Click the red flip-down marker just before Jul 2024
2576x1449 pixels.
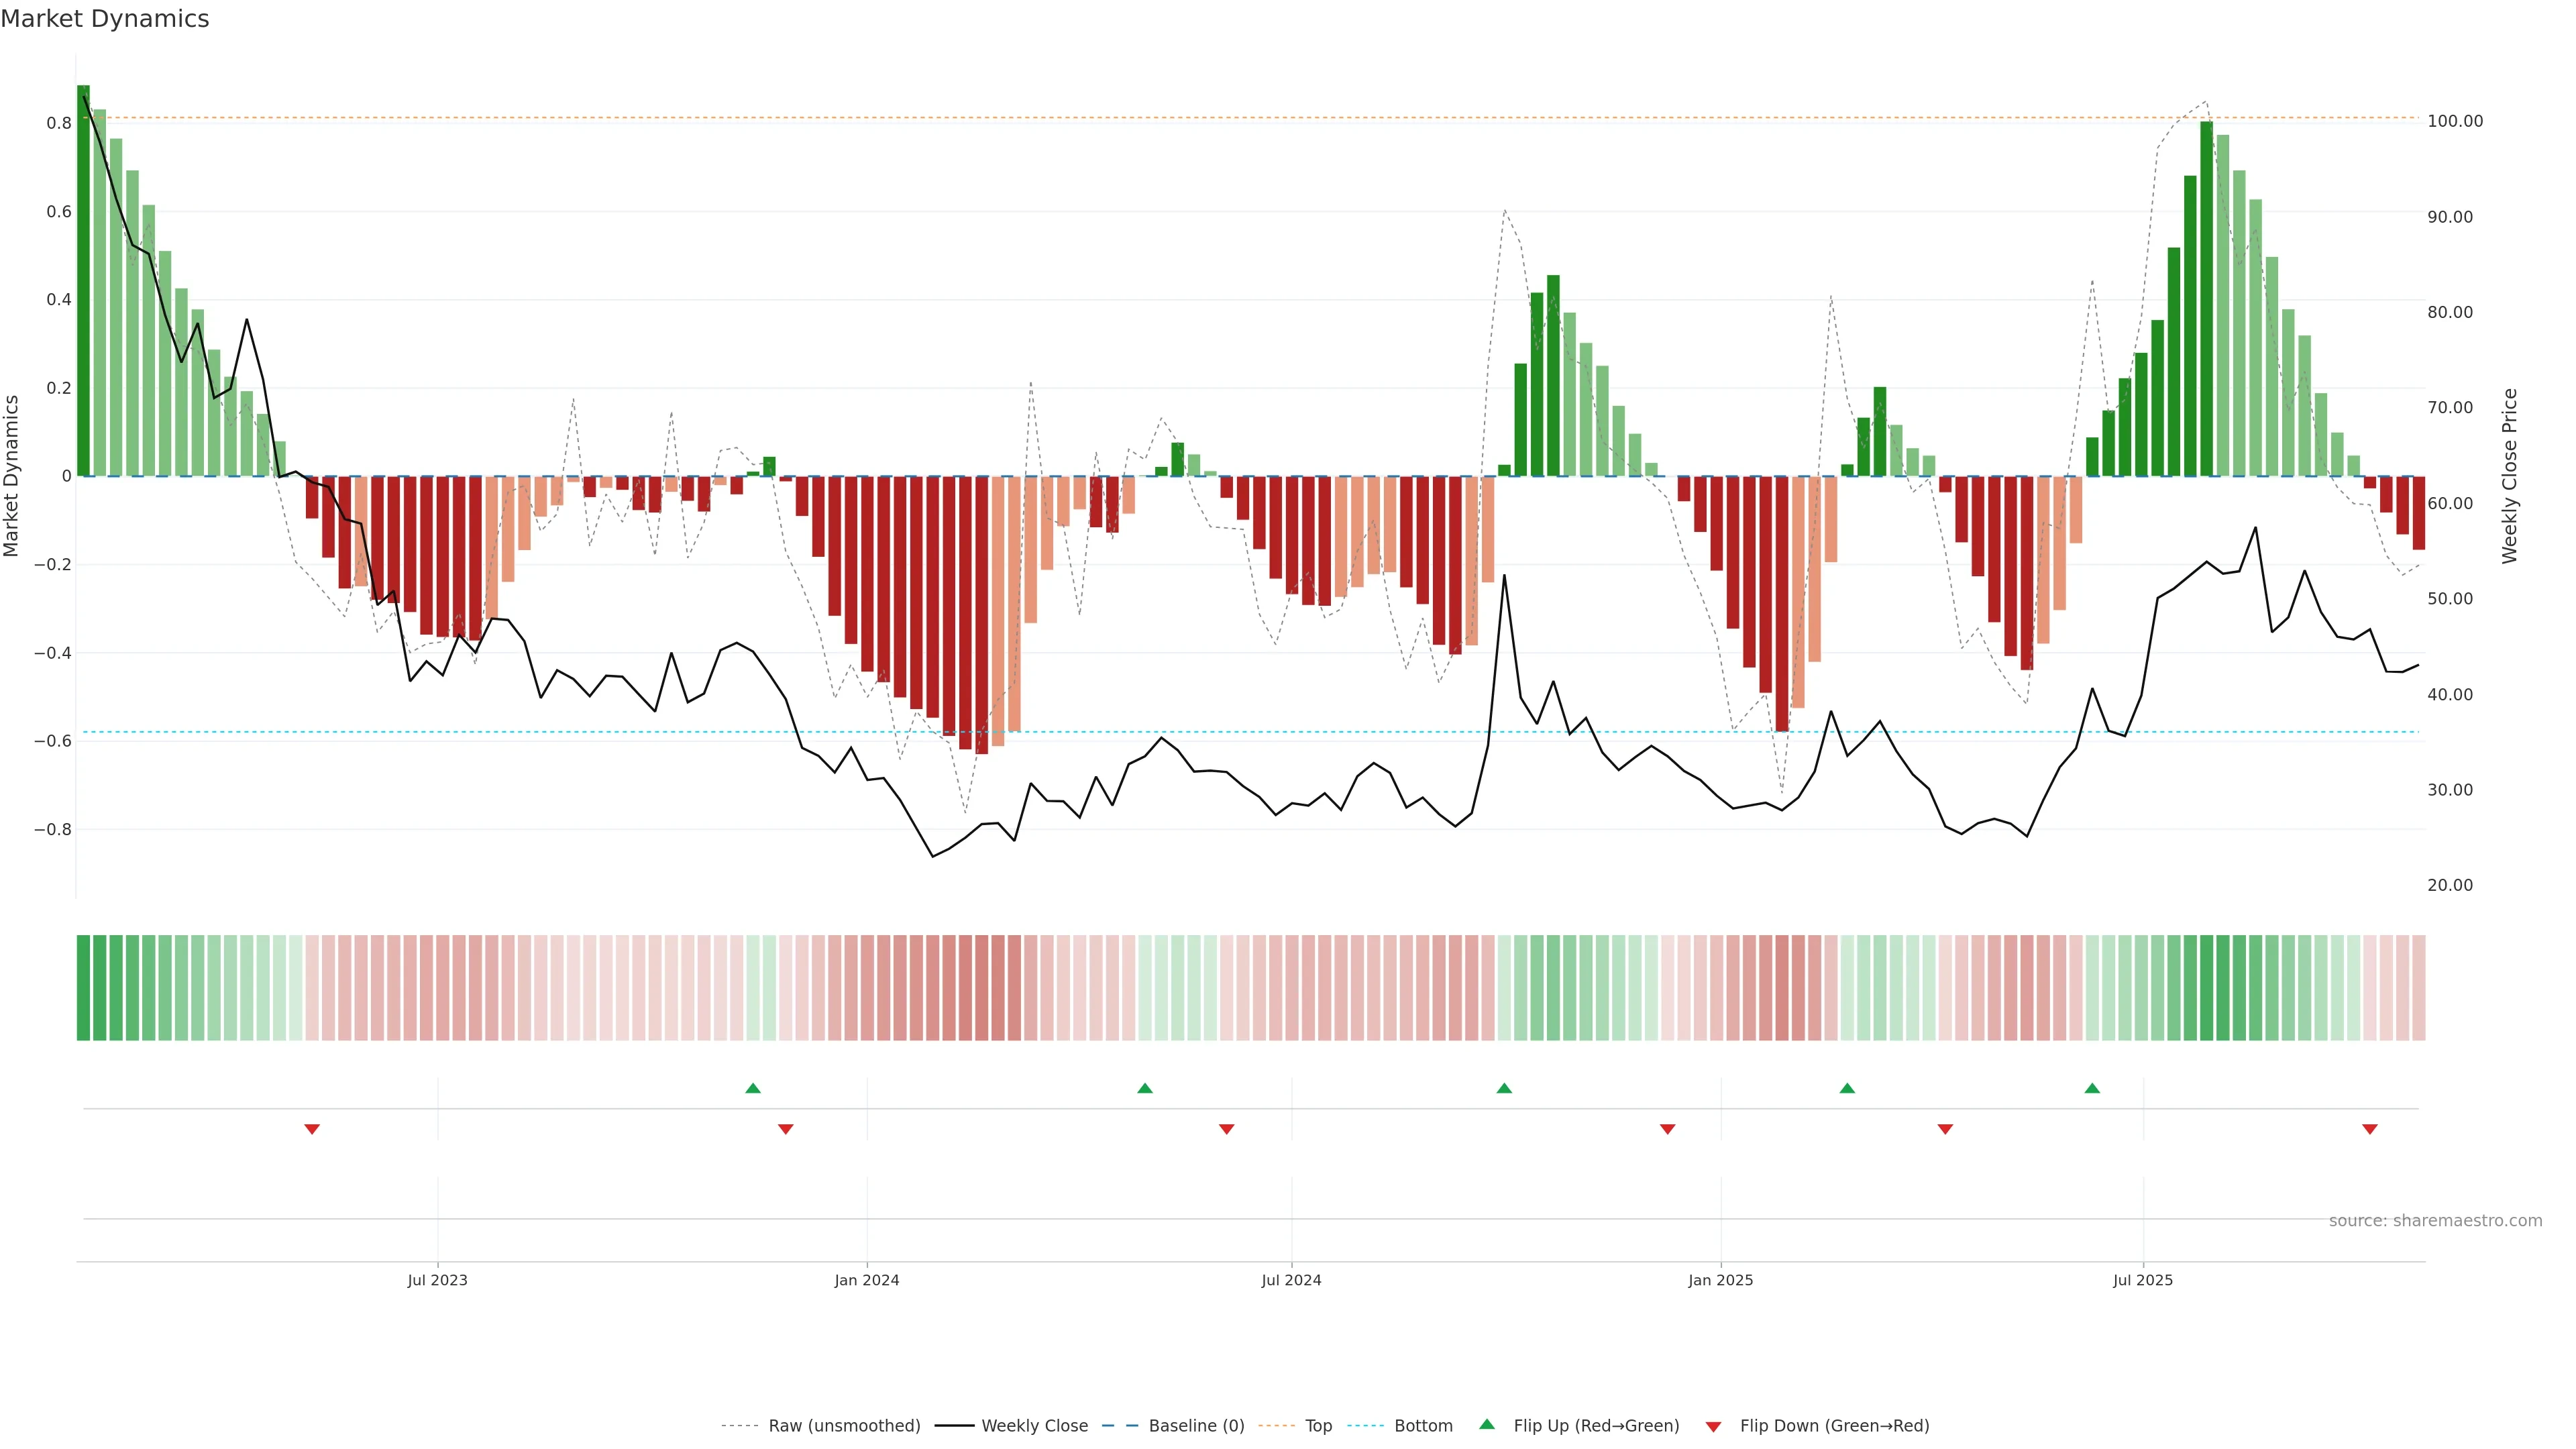1226,1129
